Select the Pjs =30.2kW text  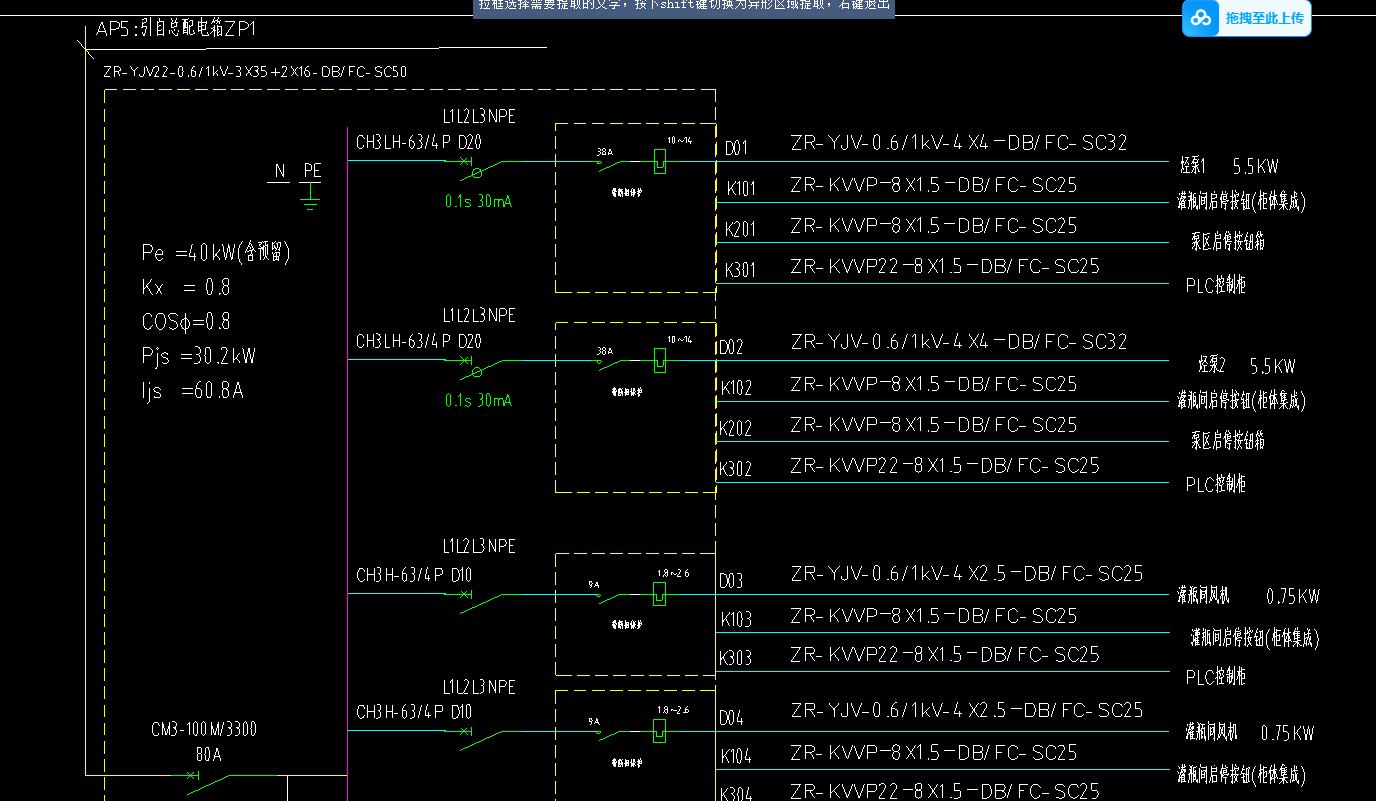(199, 356)
